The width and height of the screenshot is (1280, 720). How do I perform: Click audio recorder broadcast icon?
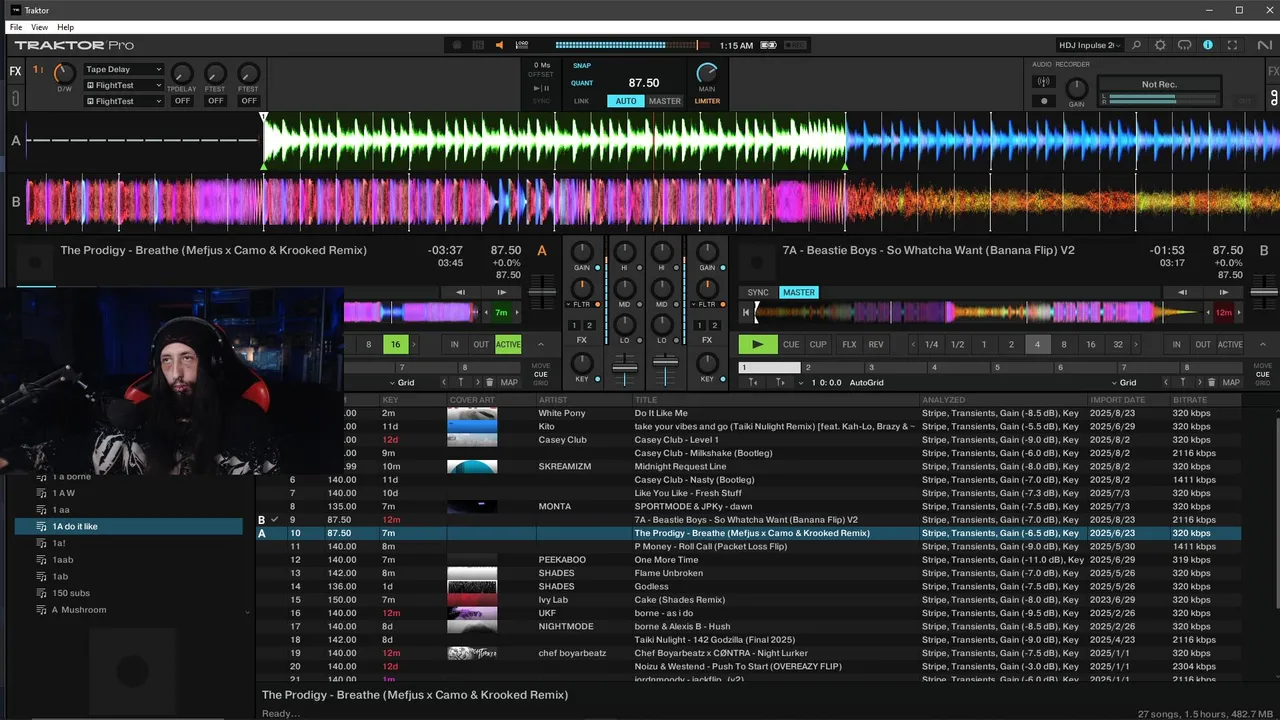(x=1044, y=81)
